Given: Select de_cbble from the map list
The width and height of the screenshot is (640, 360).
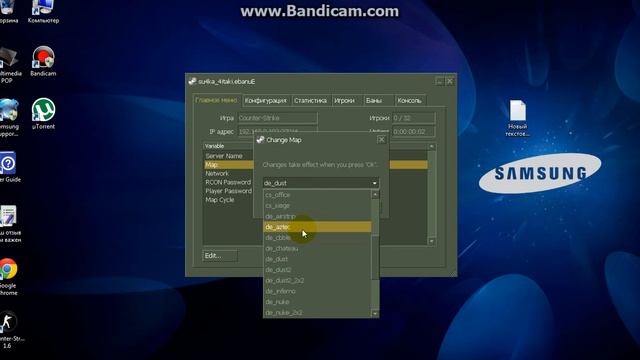Looking at the screenshot, I should click(317, 238).
